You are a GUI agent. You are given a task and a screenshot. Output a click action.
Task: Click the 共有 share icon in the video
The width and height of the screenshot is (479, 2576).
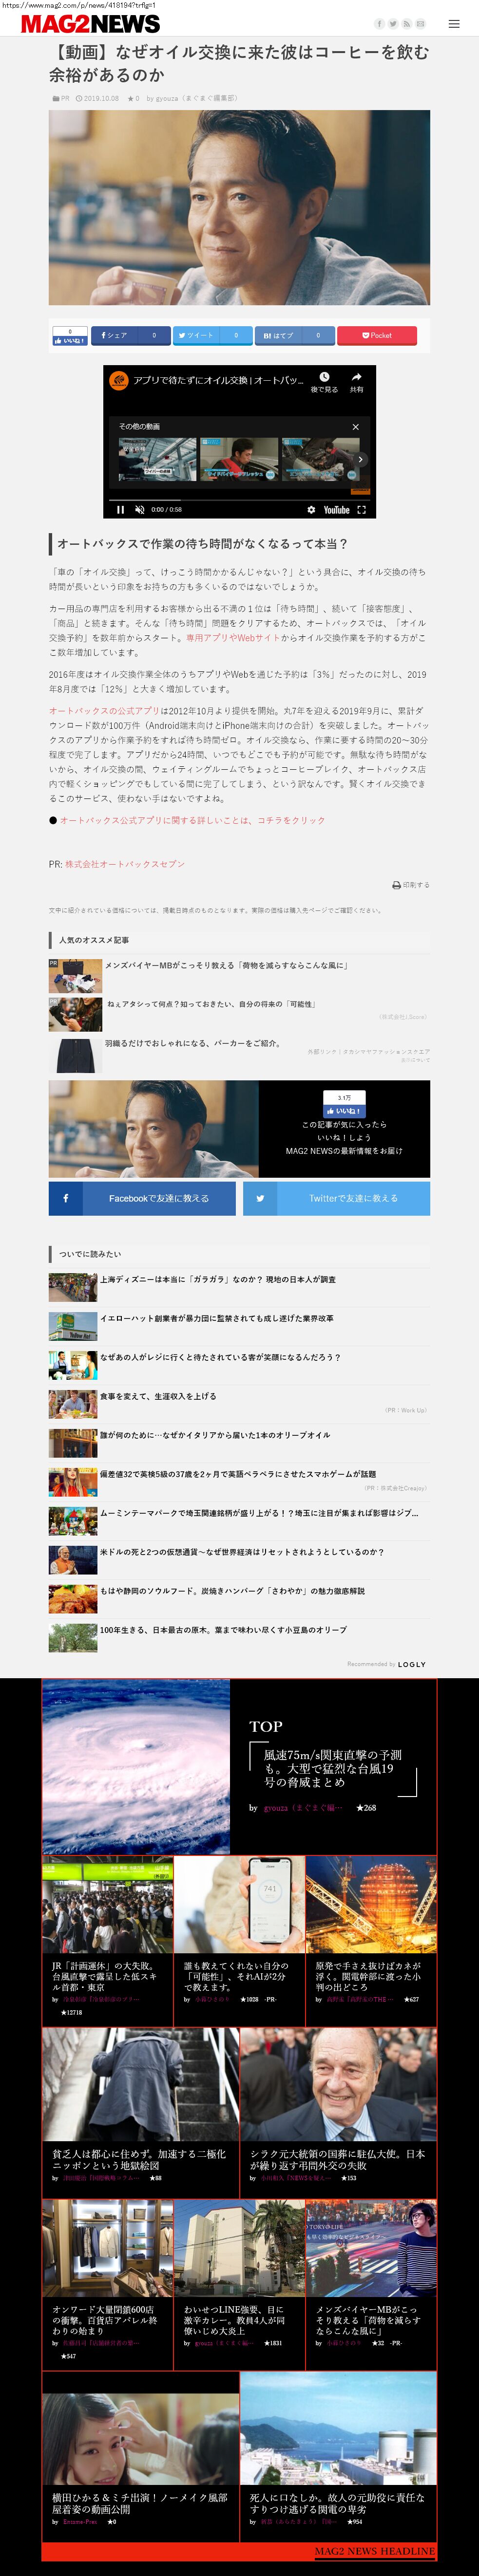click(x=356, y=382)
